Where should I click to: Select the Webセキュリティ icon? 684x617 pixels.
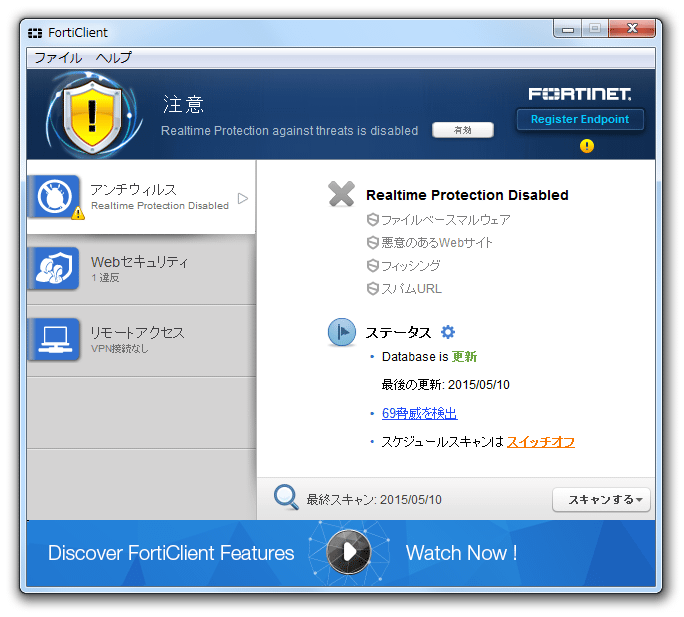coord(55,268)
